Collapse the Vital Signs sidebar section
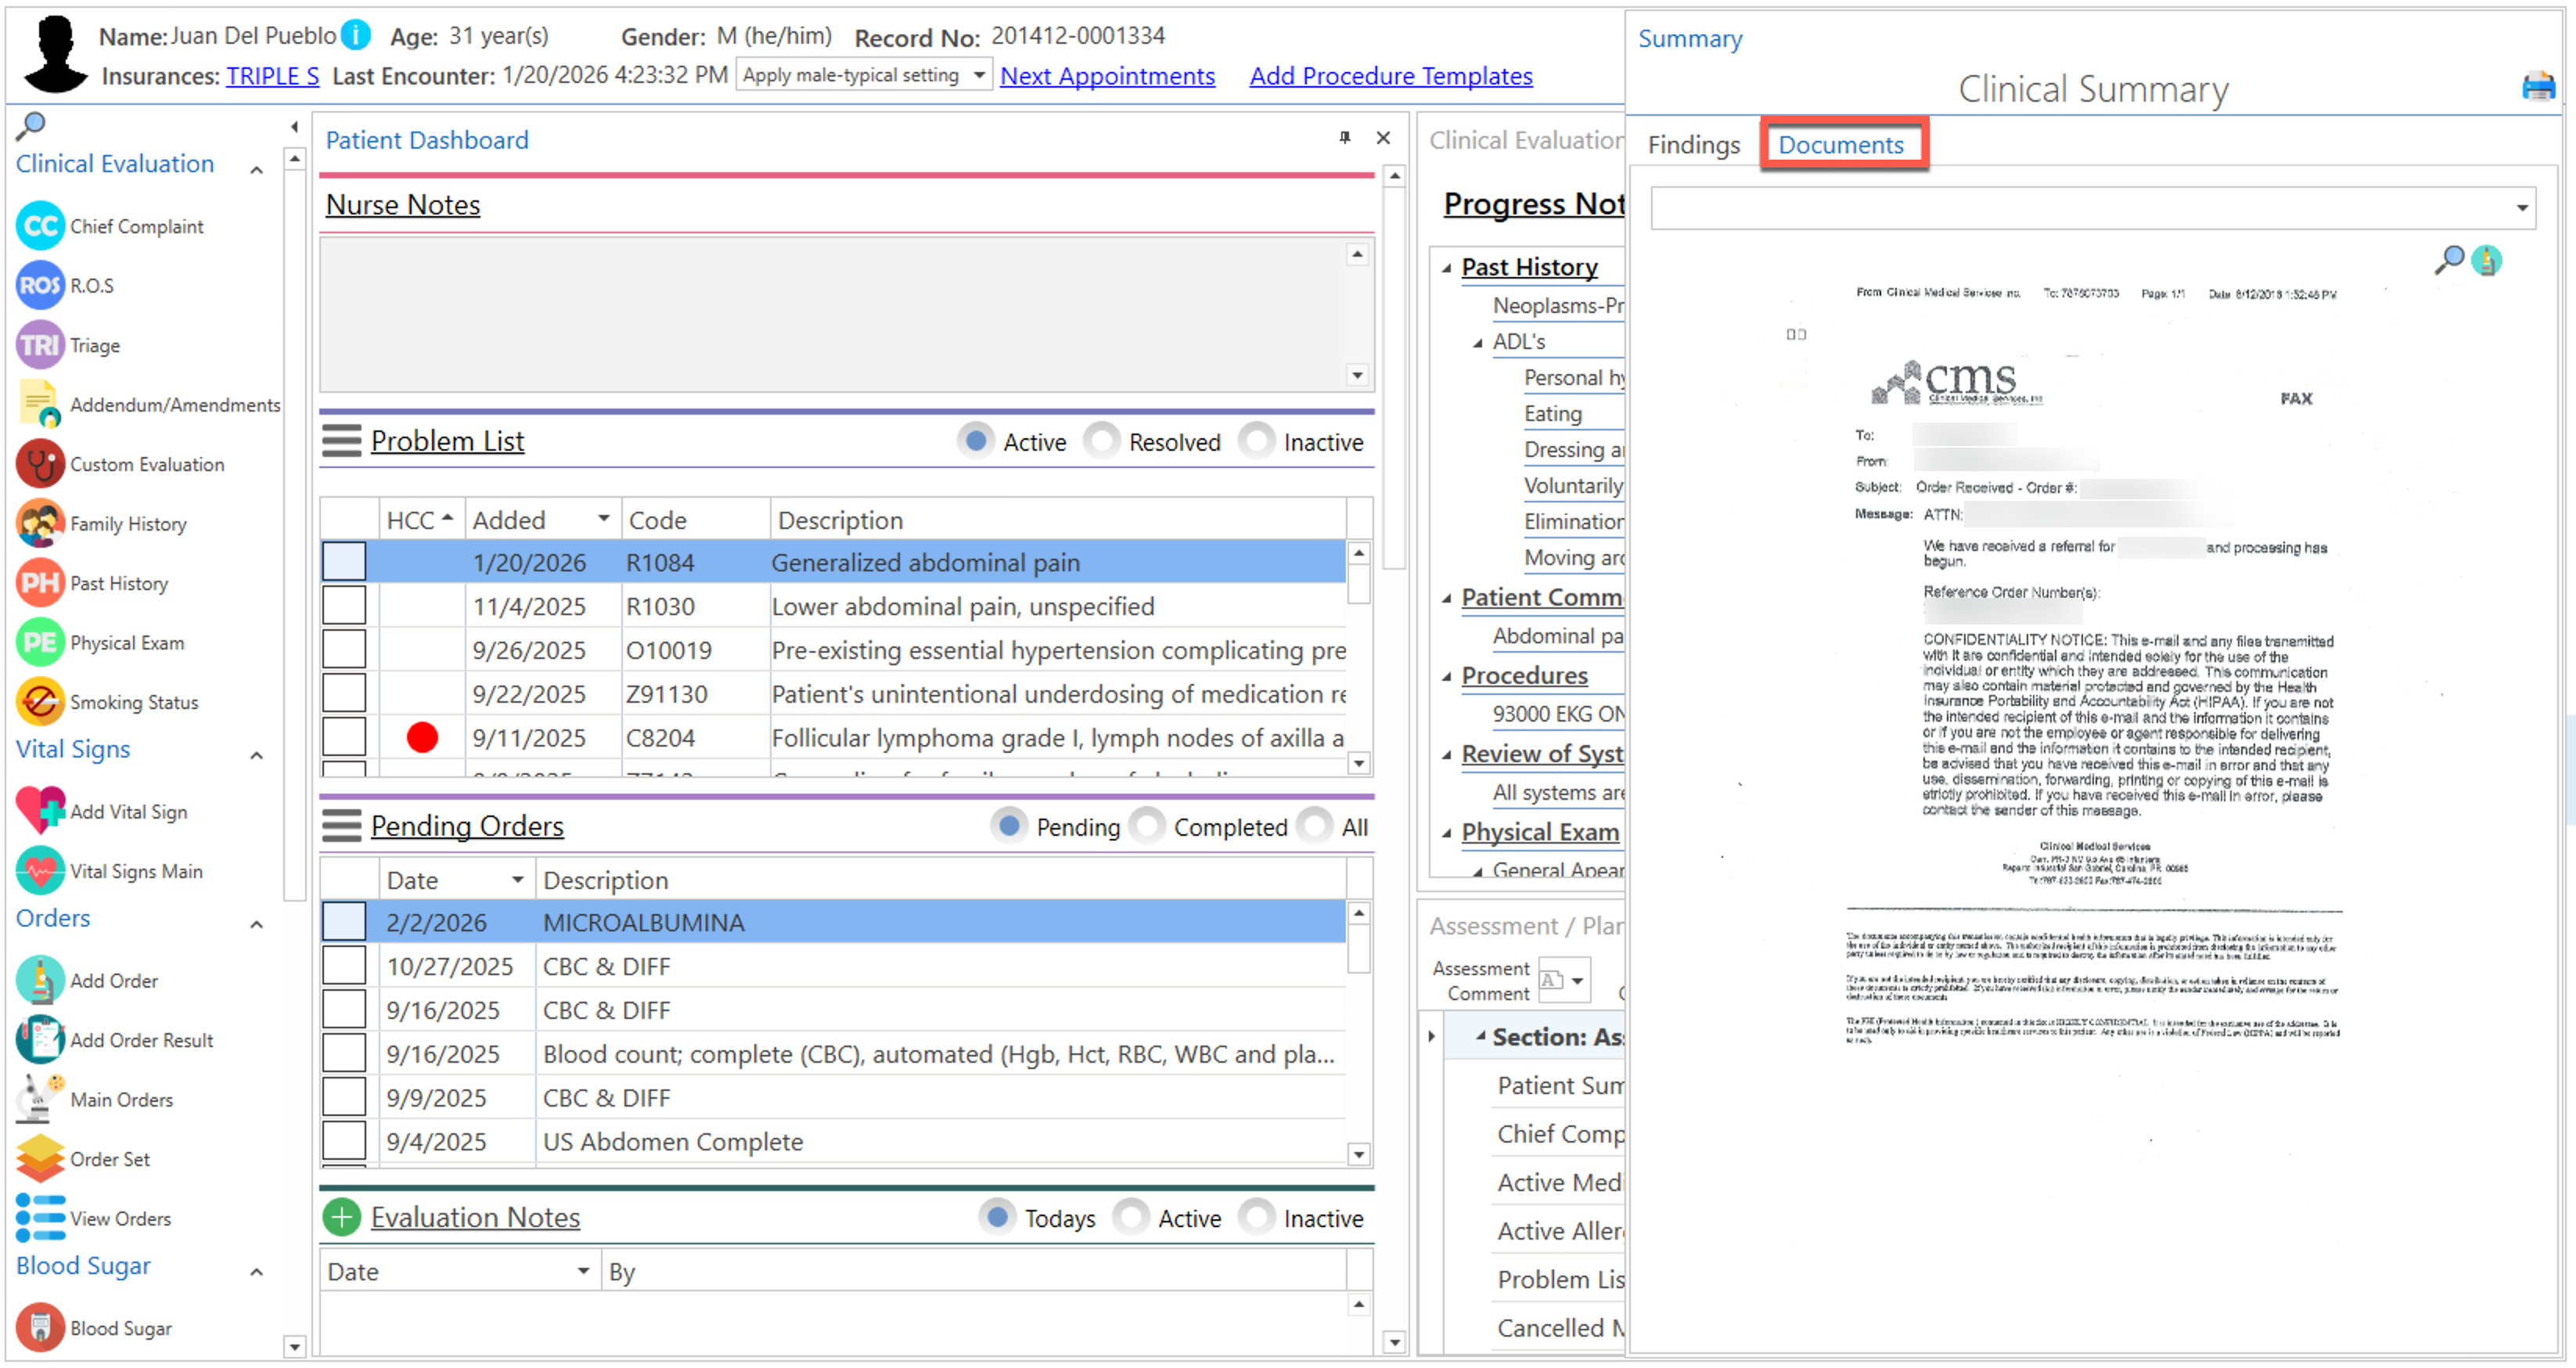Screen dimensions: 2576x1368 pos(256,755)
